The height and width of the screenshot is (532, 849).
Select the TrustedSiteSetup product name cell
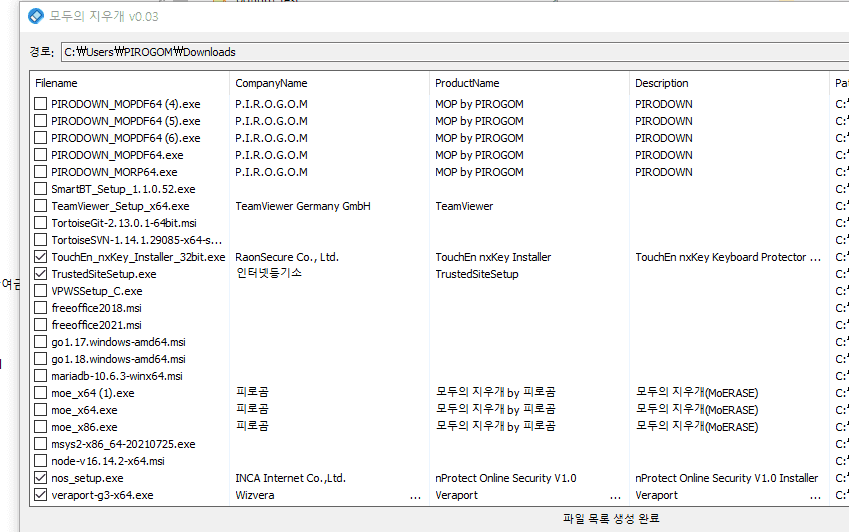click(x=476, y=274)
